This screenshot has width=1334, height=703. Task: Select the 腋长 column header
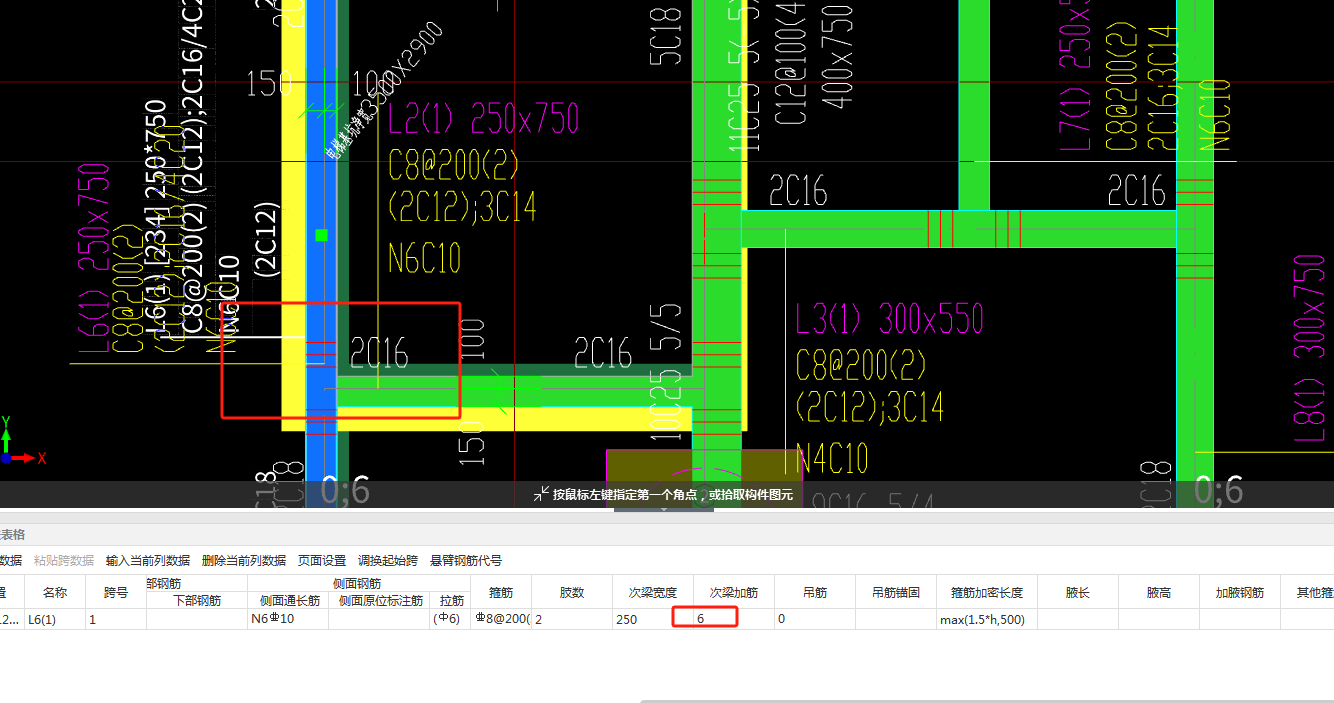tap(1078, 592)
